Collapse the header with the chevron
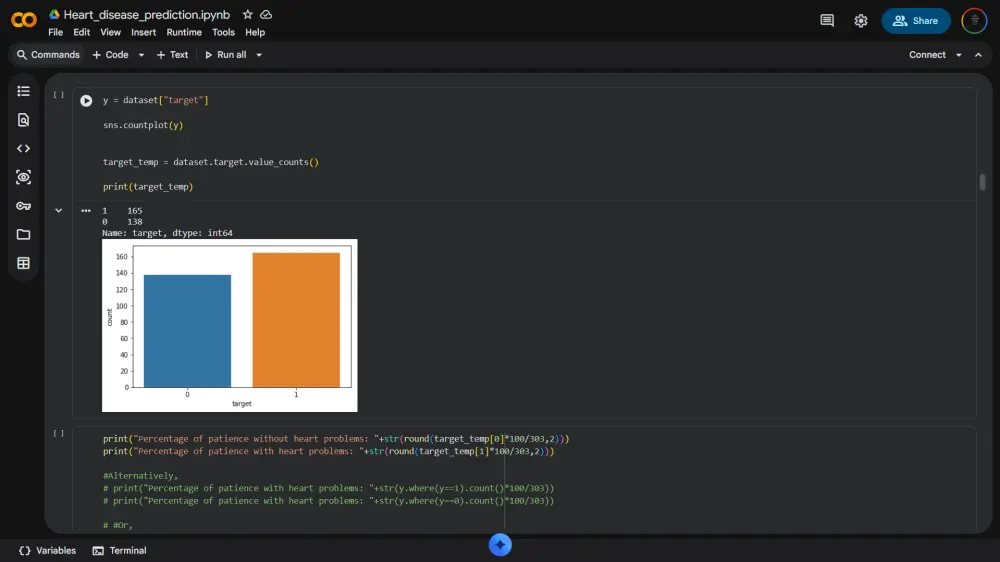This screenshot has height=562, width=1000. pos(978,55)
